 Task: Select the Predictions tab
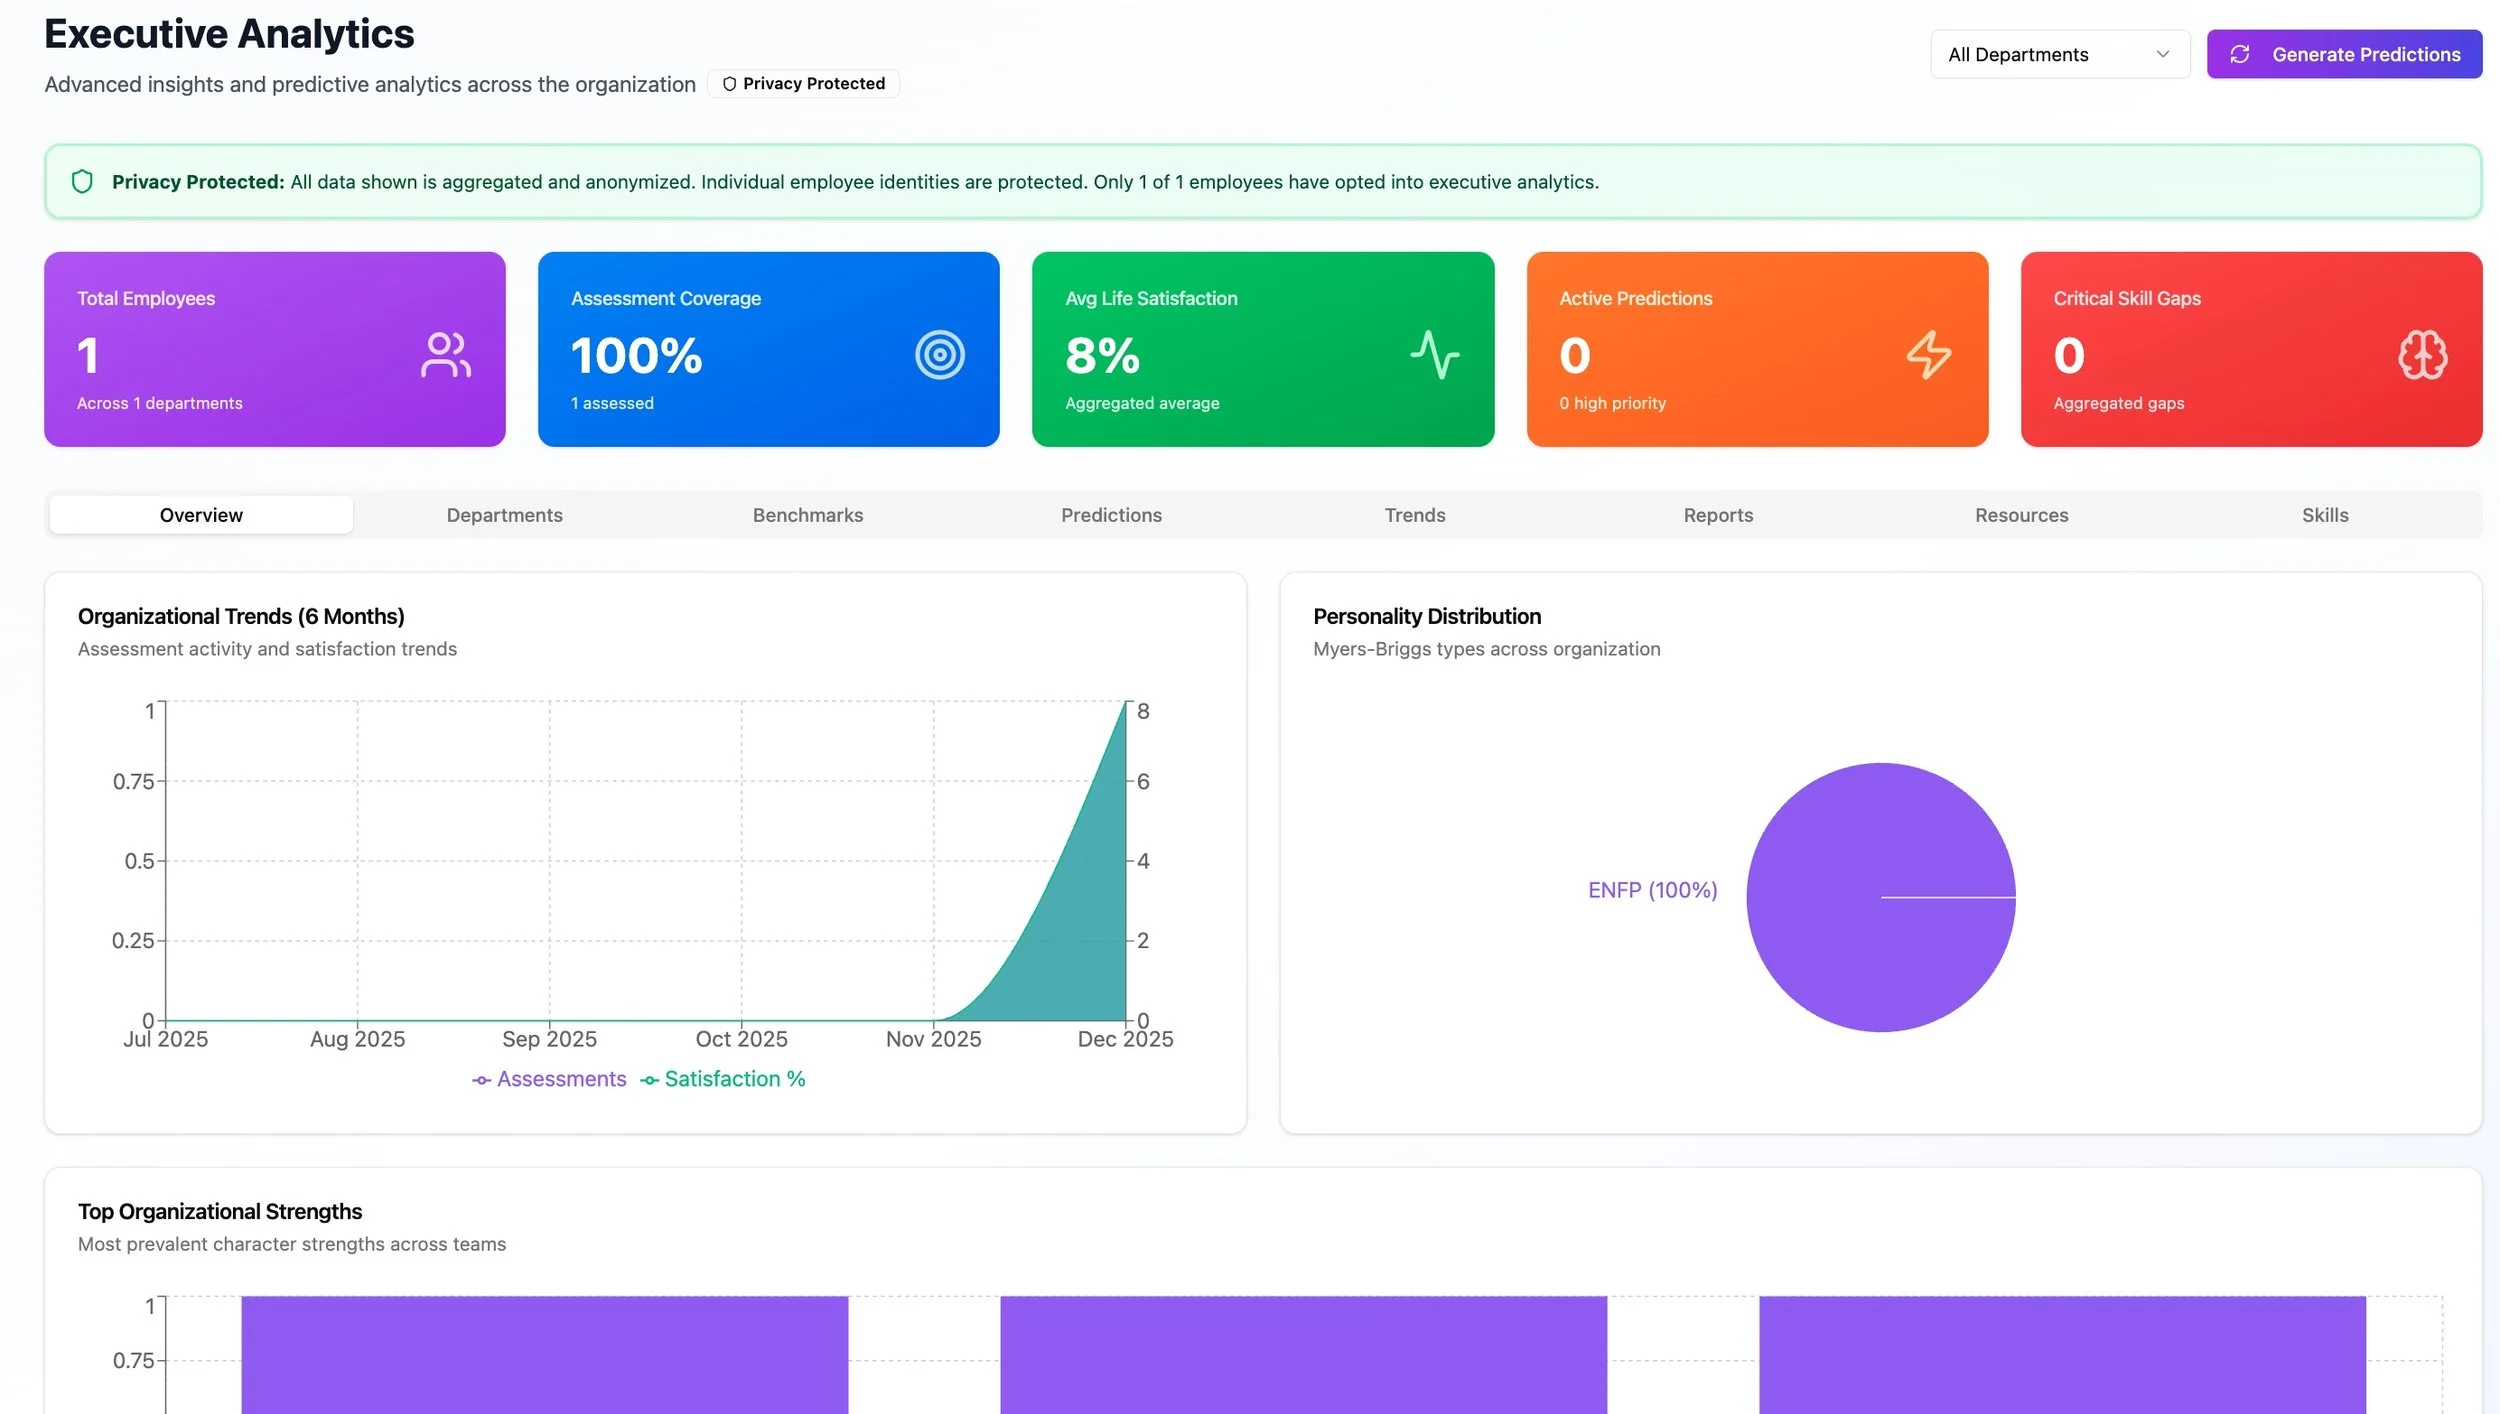(x=1111, y=515)
